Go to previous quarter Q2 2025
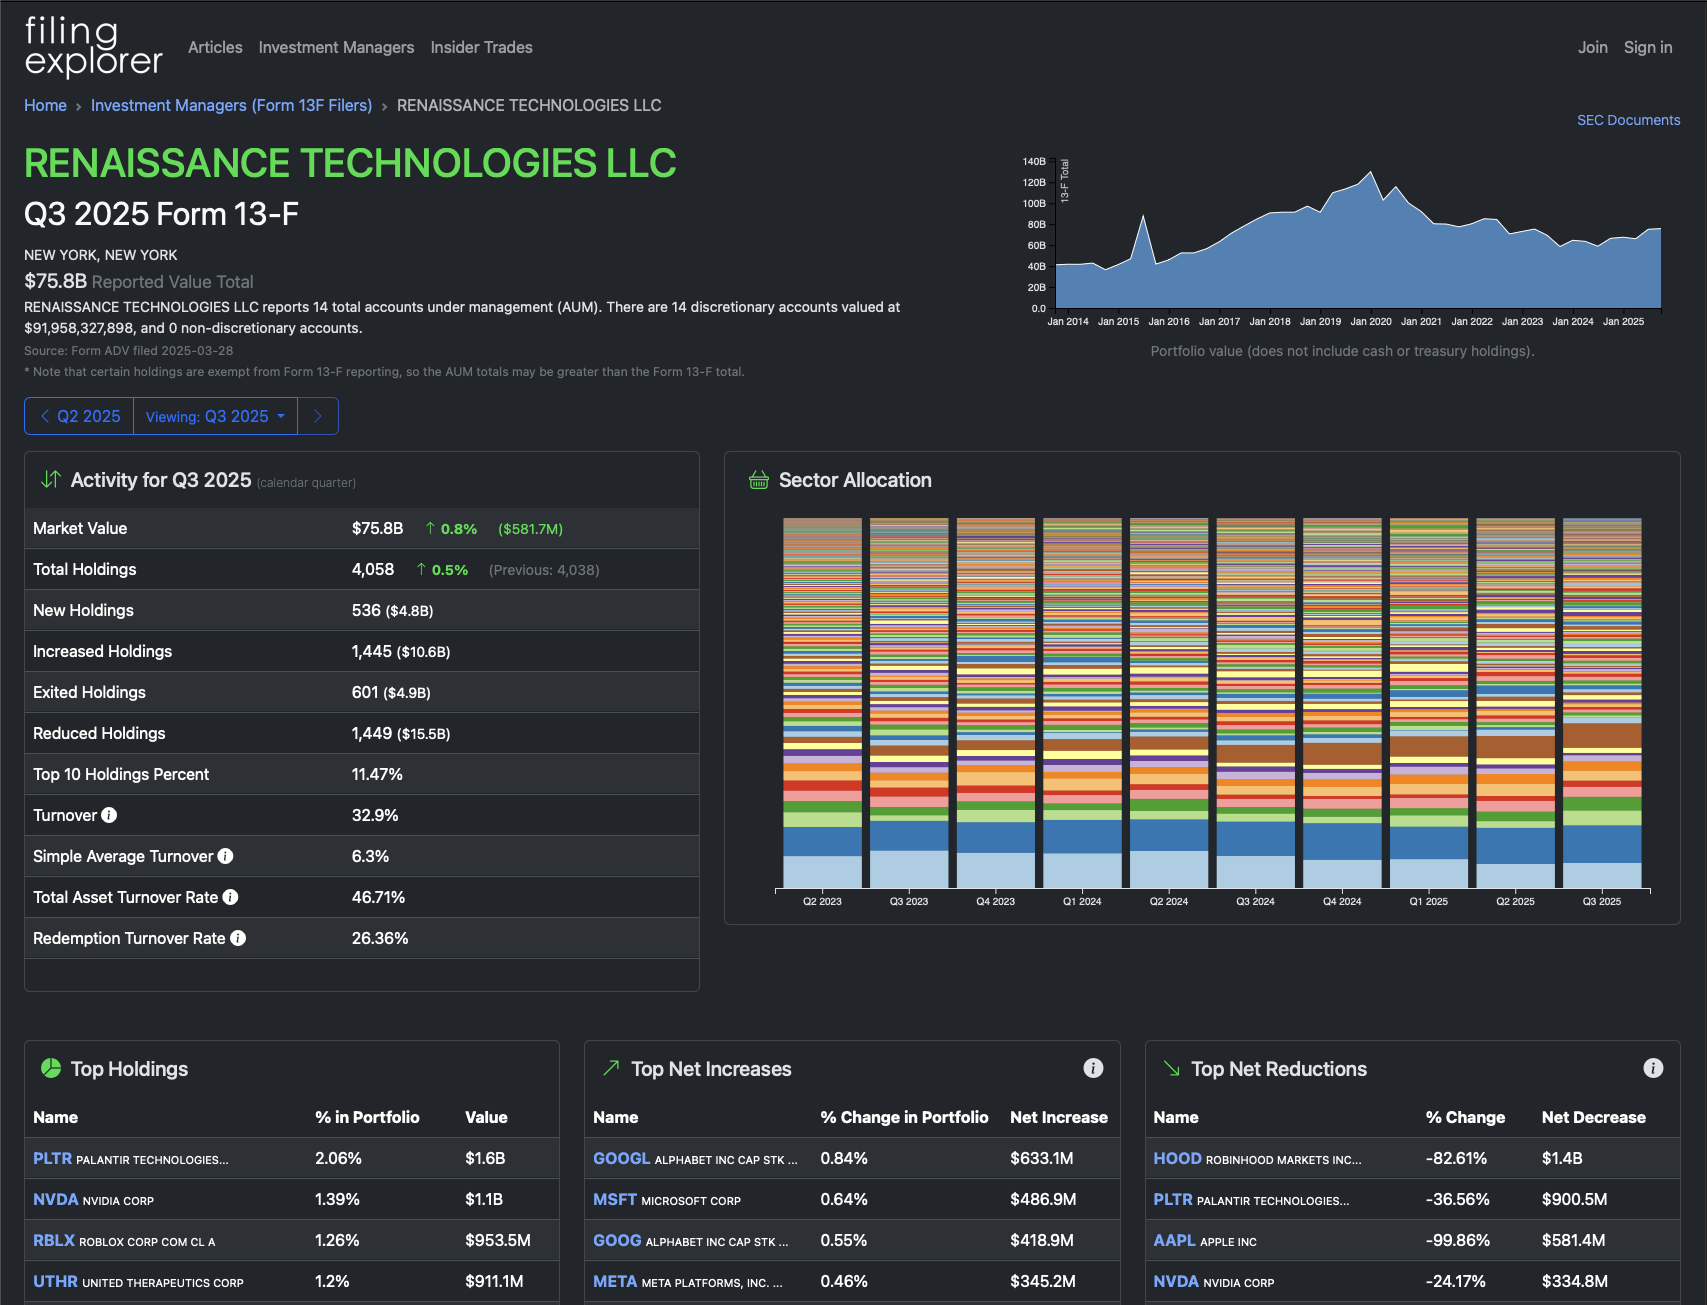This screenshot has width=1707, height=1305. (x=79, y=416)
